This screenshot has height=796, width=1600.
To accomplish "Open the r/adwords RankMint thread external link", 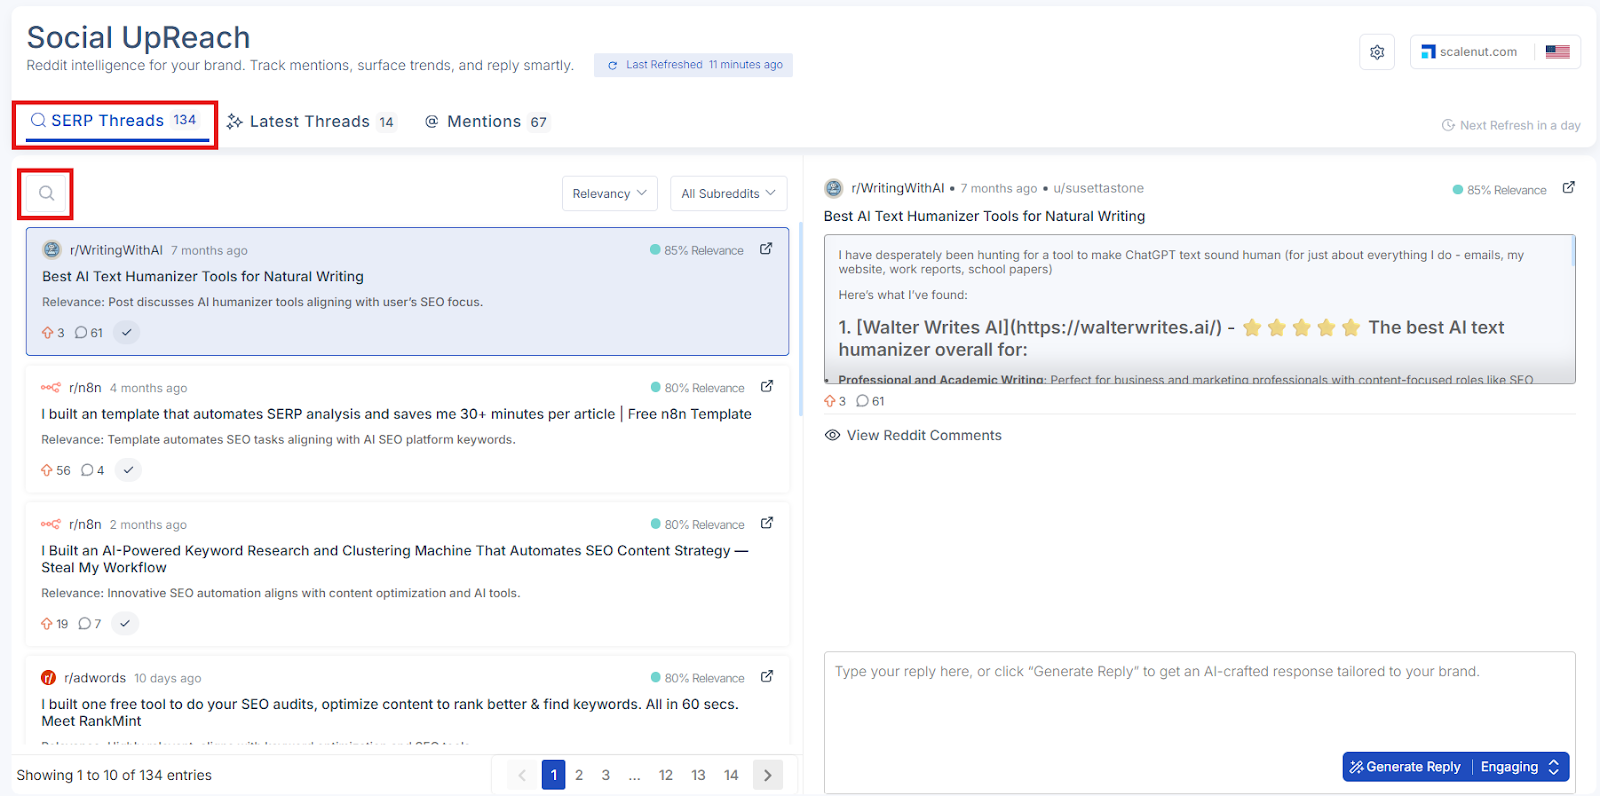I will coord(767,677).
